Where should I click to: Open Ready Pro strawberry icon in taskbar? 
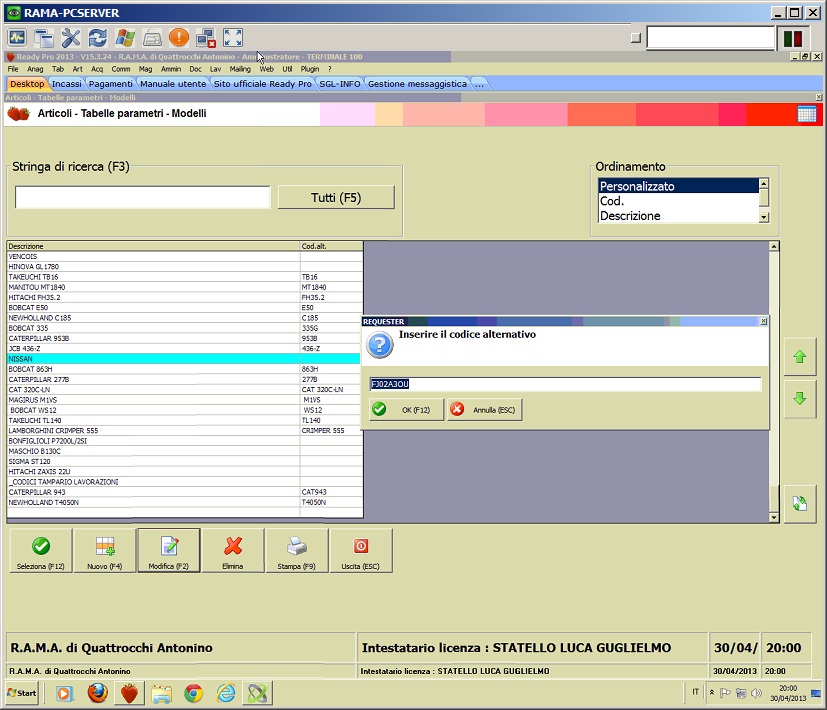pyautogui.click(x=129, y=693)
